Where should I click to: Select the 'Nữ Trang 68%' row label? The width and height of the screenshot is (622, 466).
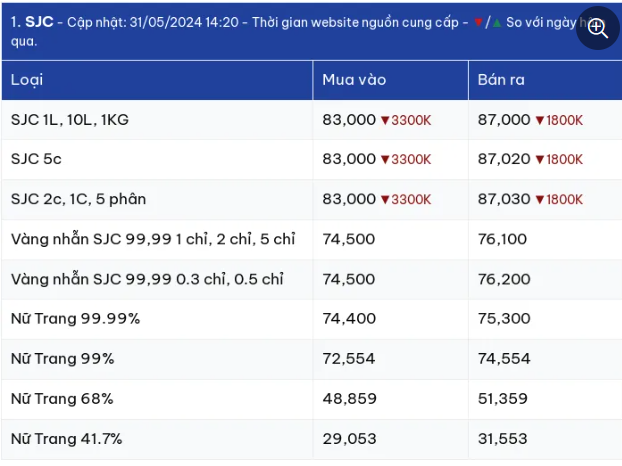tap(62, 399)
